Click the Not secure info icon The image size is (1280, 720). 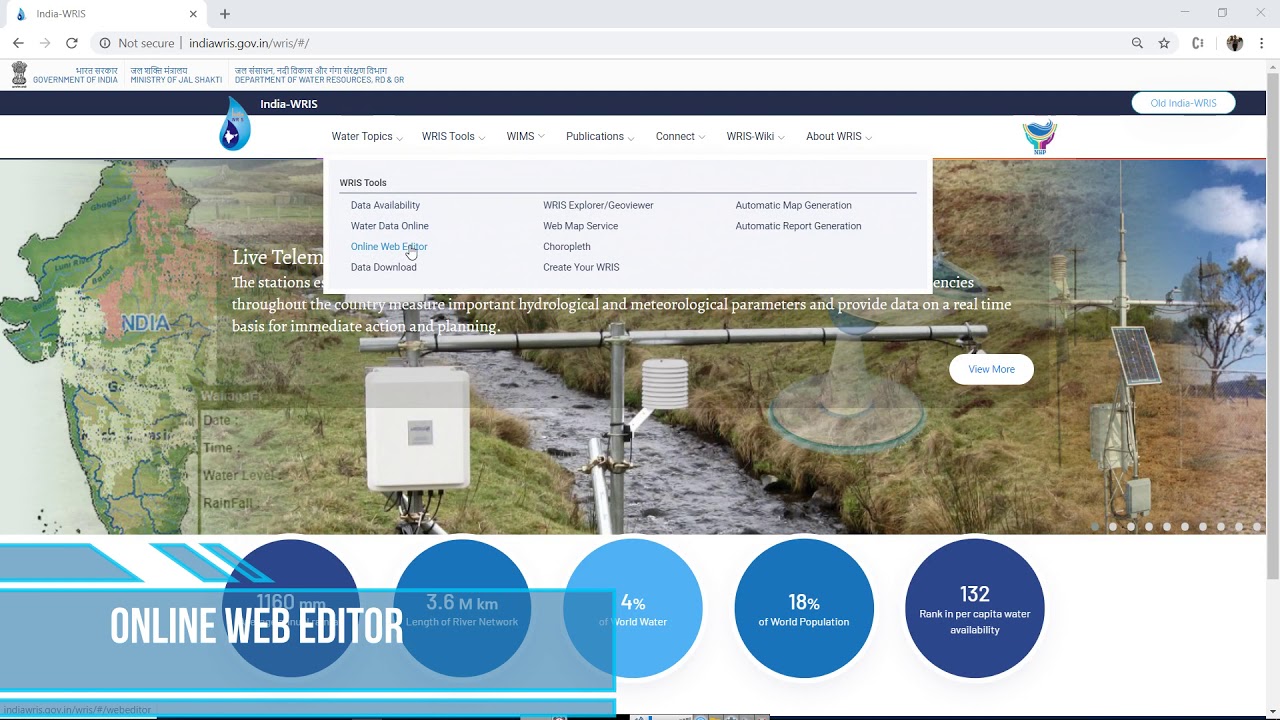(x=105, y=43)
